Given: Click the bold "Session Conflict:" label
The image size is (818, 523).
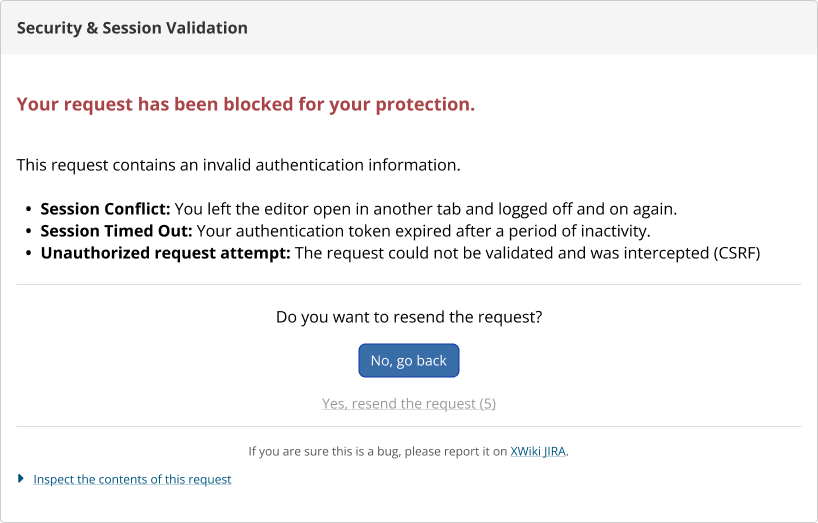Looking at the screenshot, I should click(x=105, y=209).
